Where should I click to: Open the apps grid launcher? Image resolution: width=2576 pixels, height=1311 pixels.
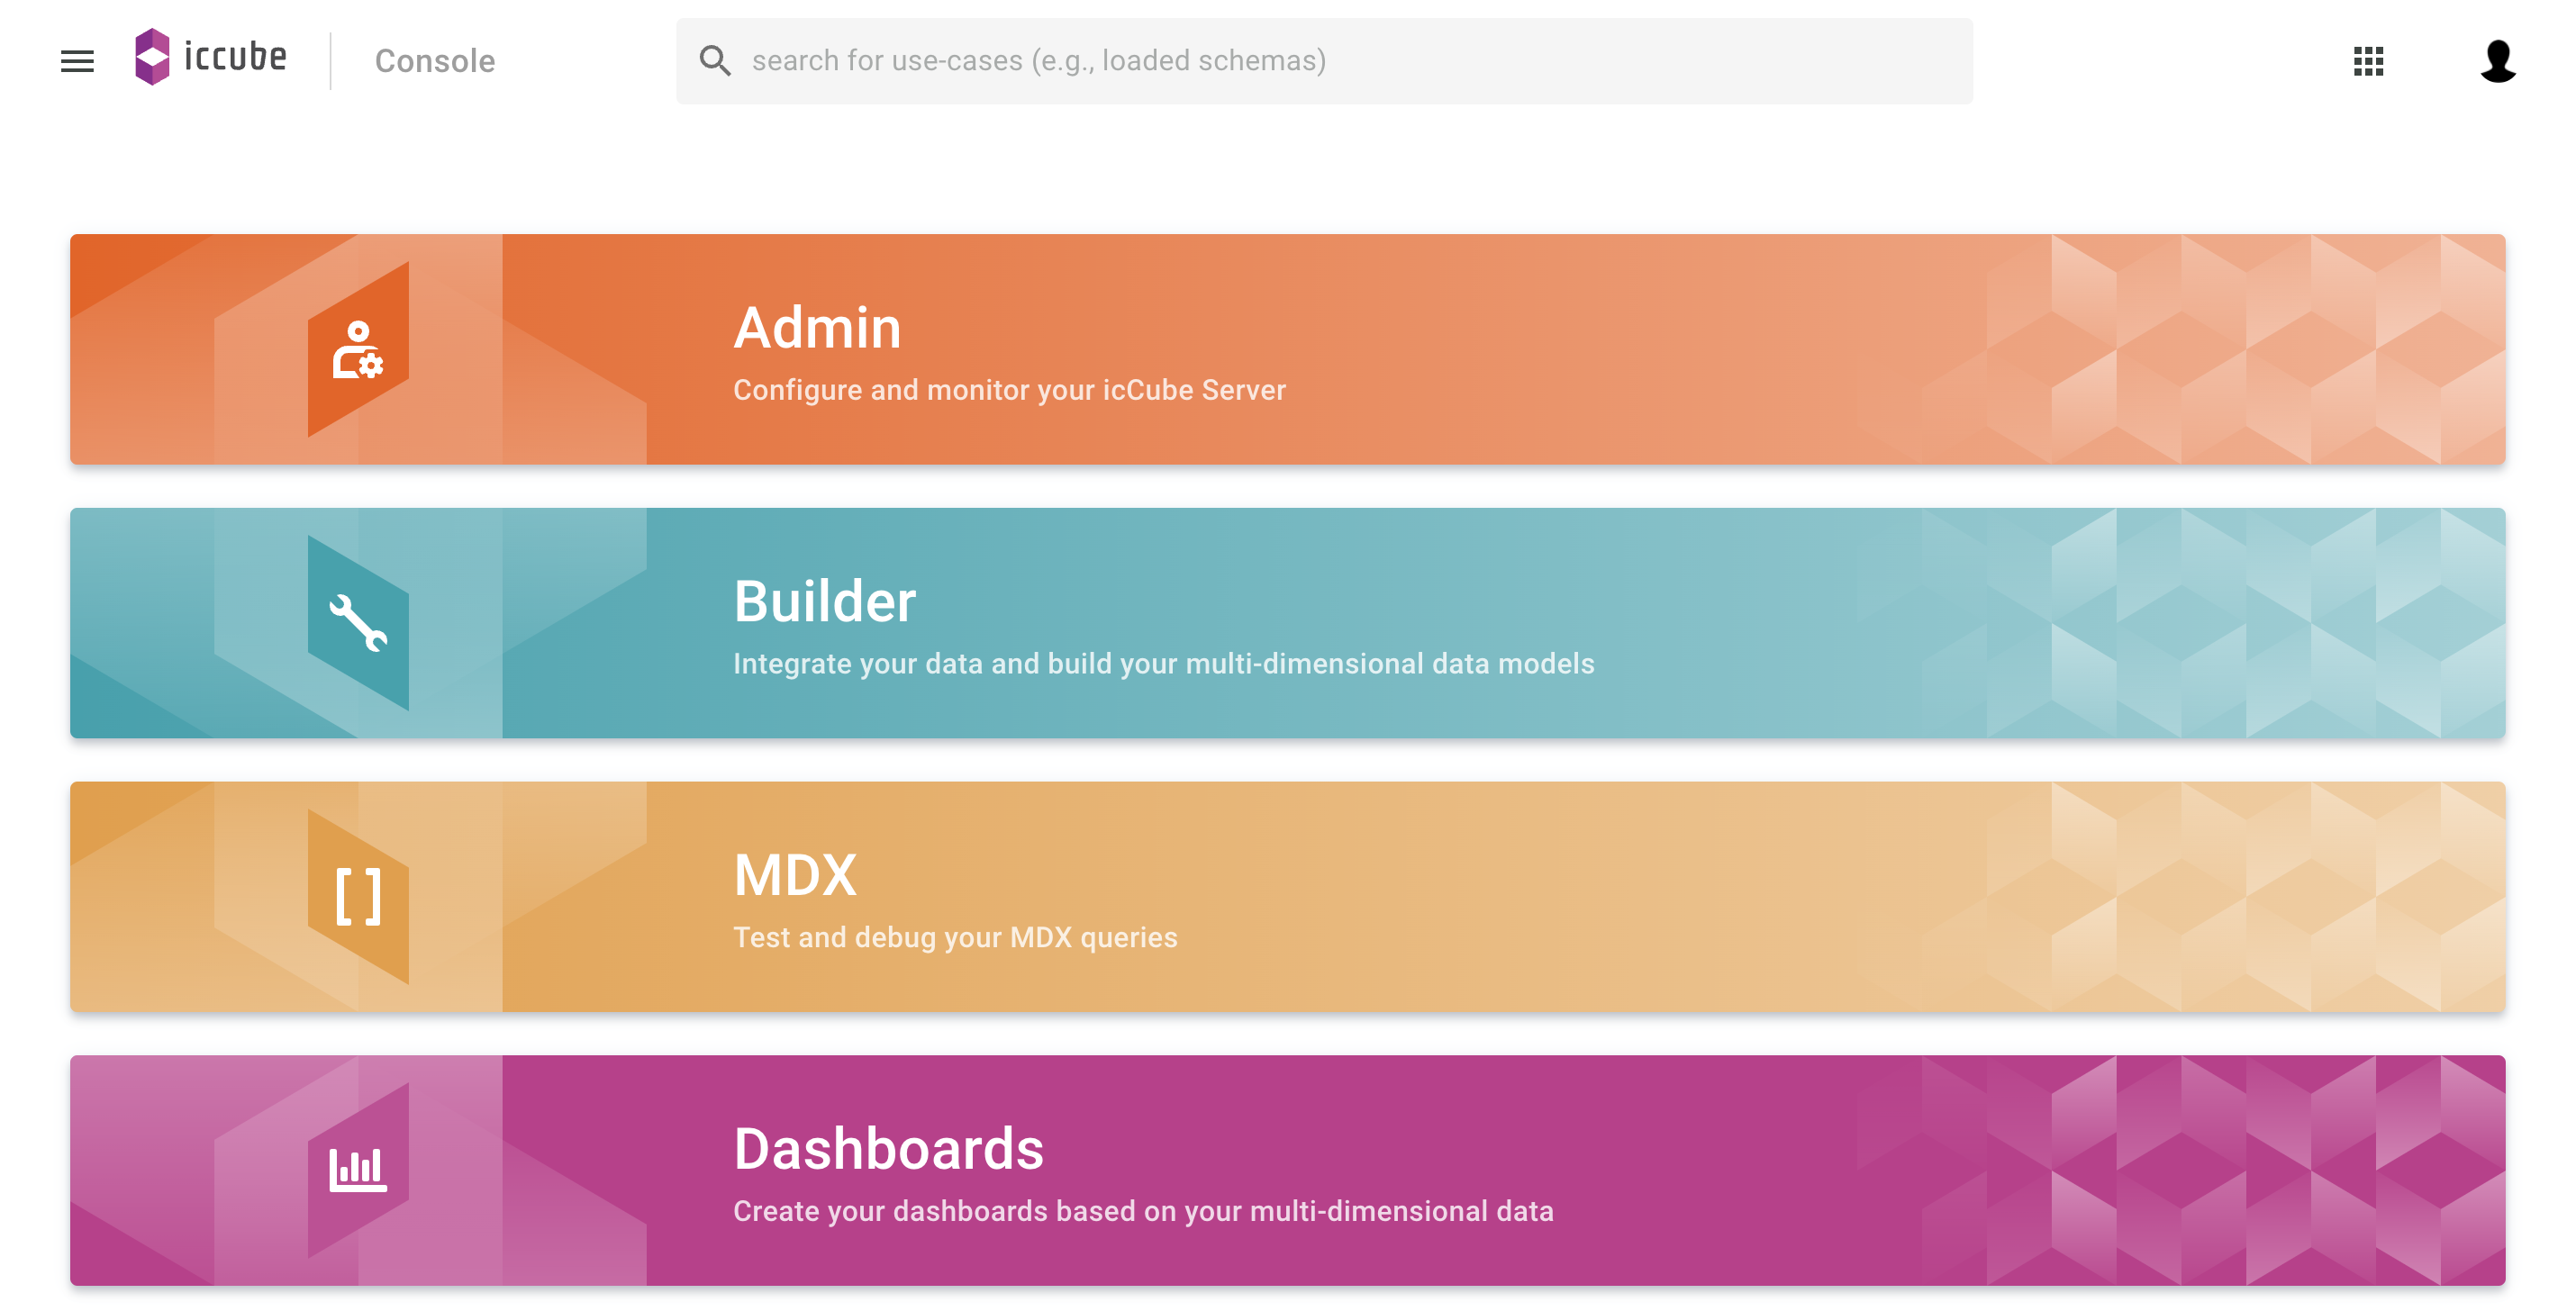tap(2367, 61)
